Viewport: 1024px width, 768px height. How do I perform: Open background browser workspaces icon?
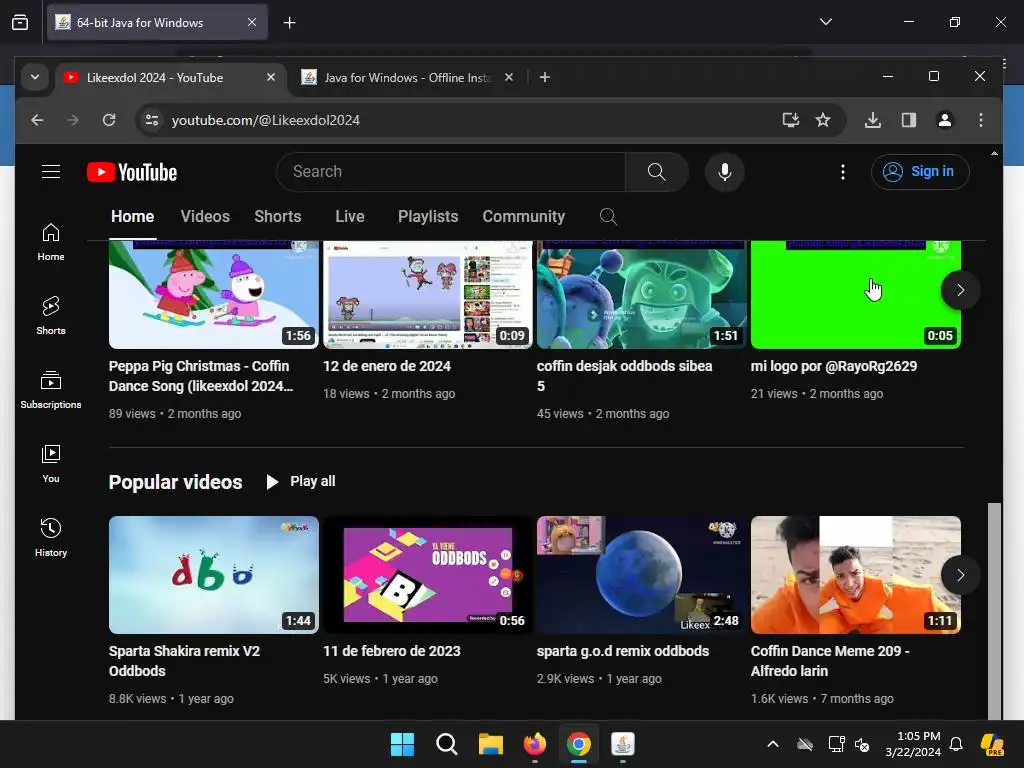tap(20, 22)
